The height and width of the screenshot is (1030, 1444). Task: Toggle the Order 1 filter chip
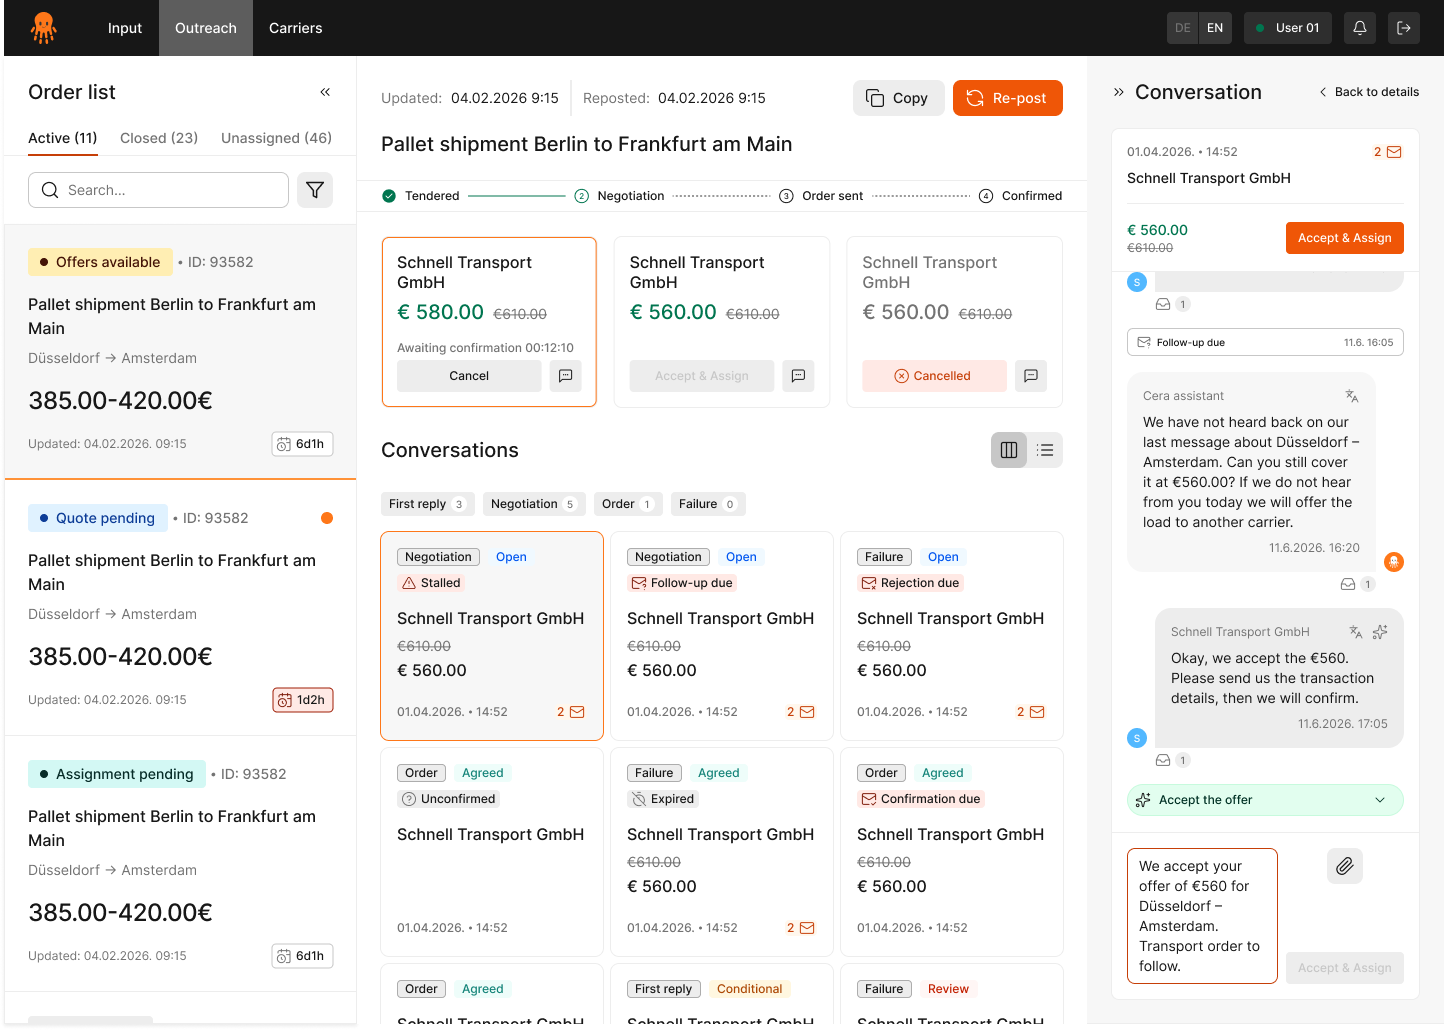pos(628,504)
